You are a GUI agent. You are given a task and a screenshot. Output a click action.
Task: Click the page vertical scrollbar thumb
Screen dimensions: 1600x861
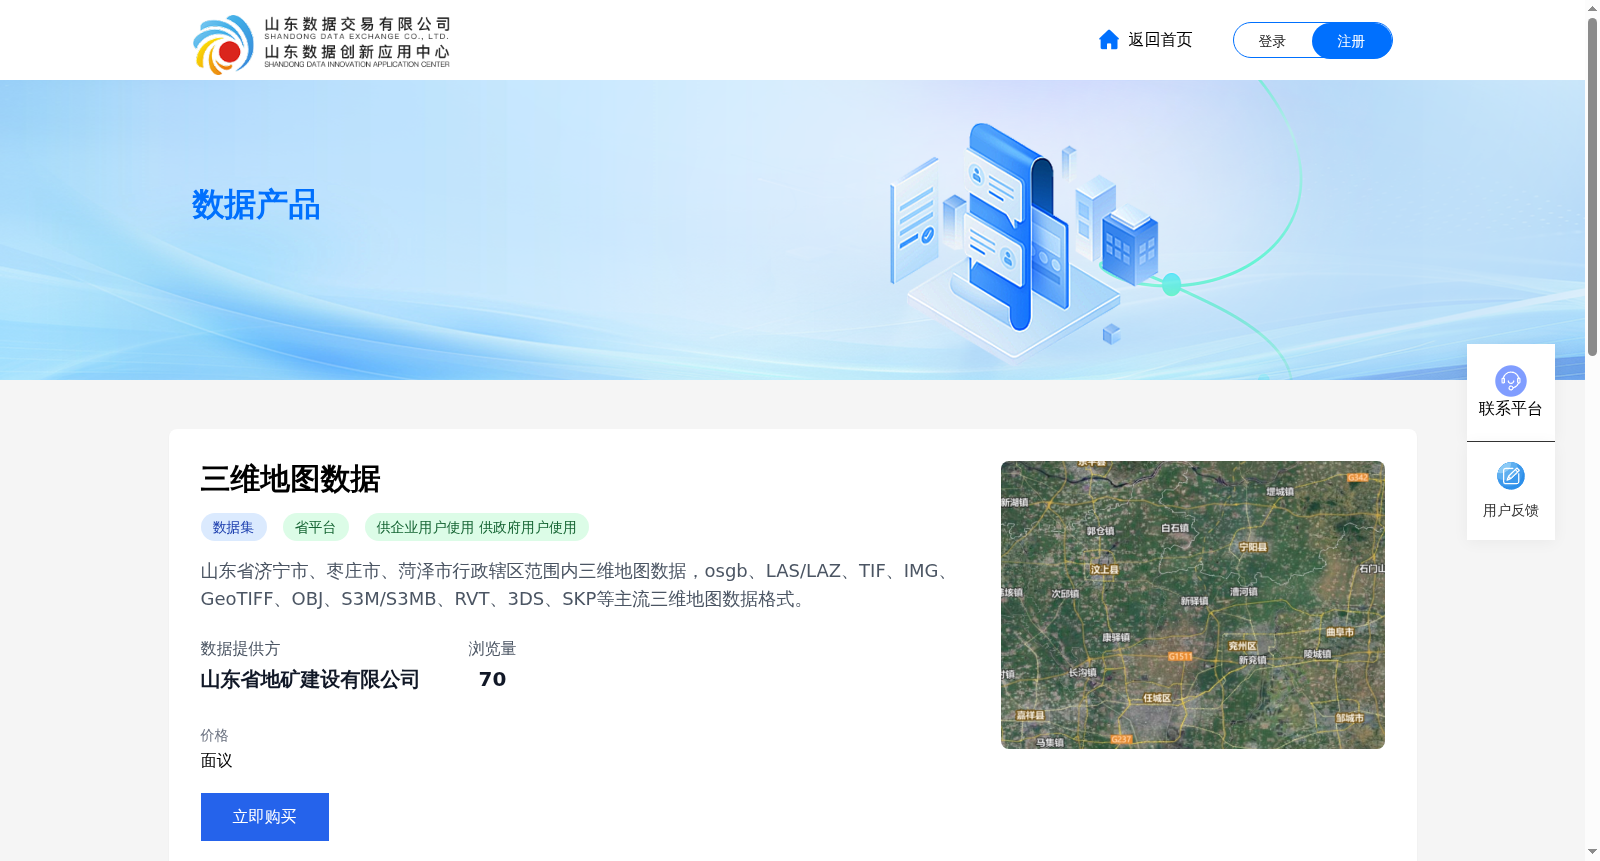[x=1592, y=187]
